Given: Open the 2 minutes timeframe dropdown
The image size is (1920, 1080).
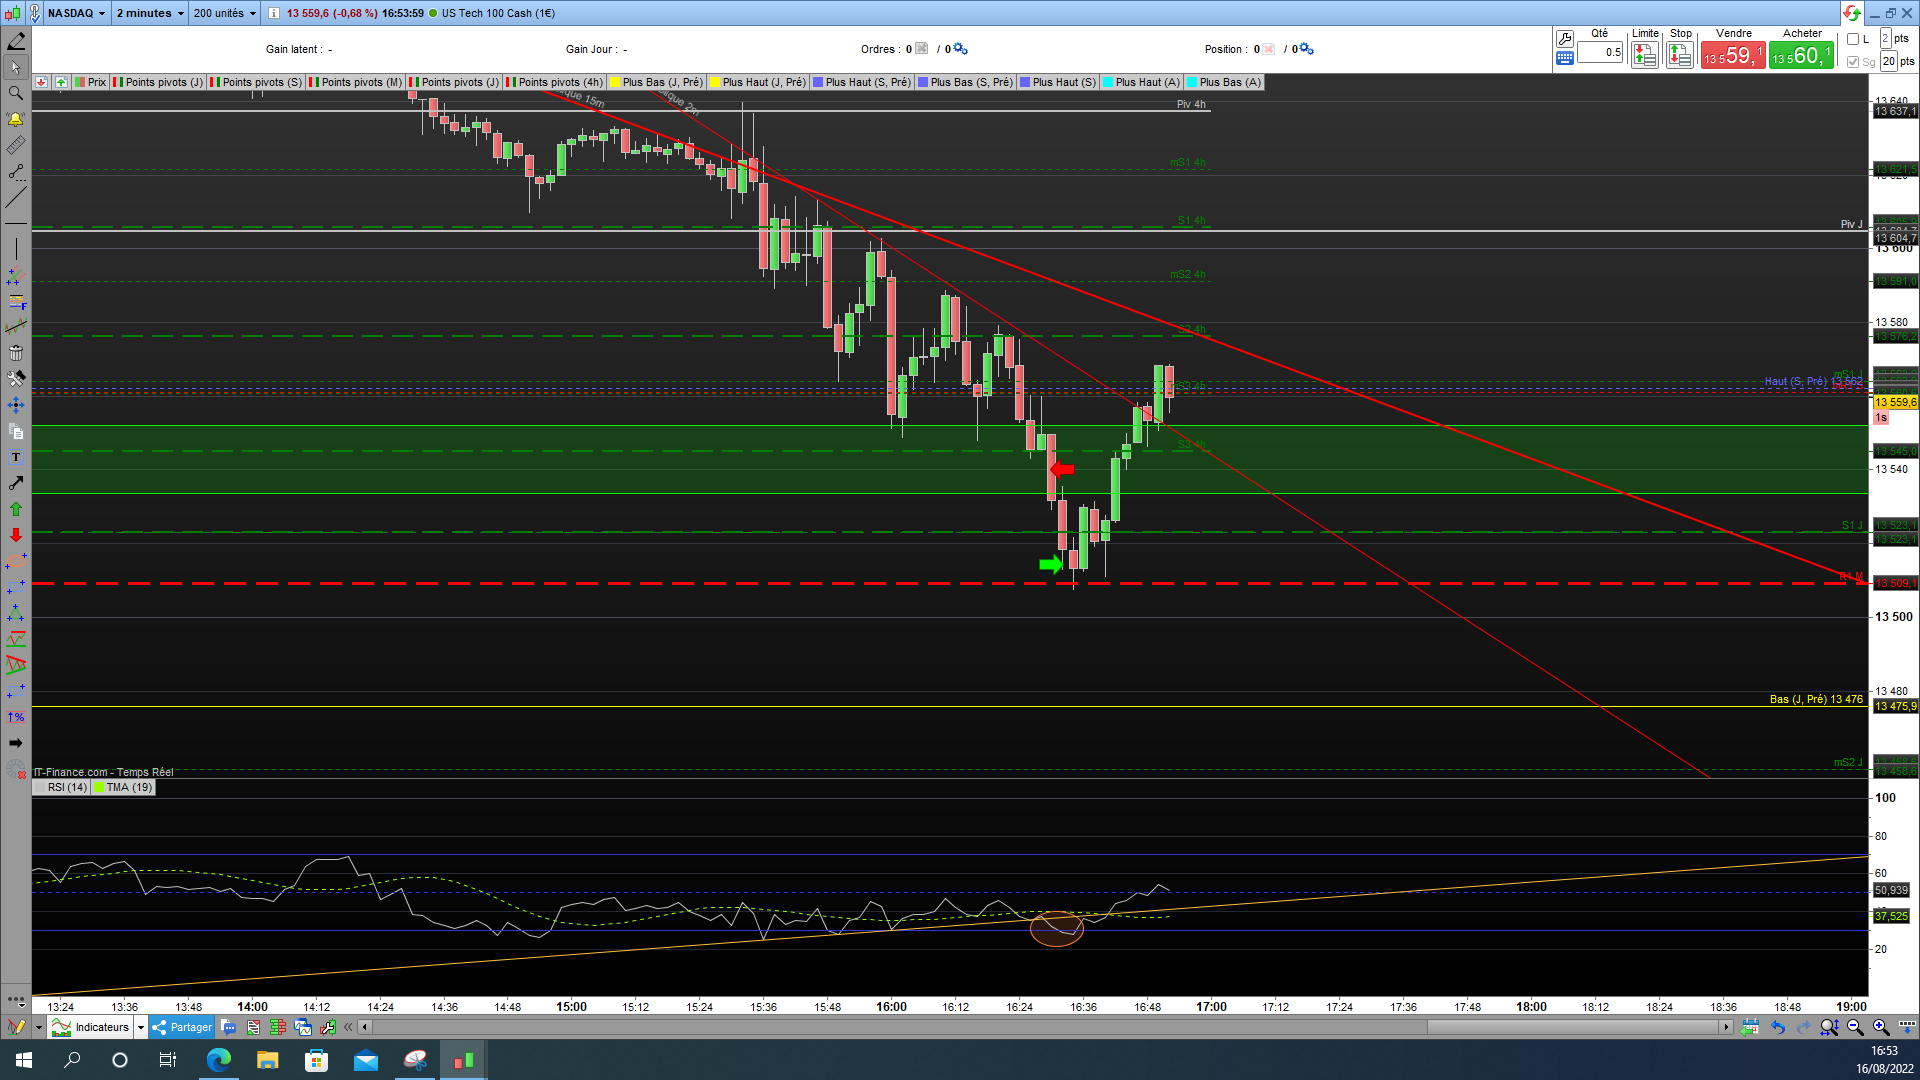Looking at the screenshot, I should (150, 13).
